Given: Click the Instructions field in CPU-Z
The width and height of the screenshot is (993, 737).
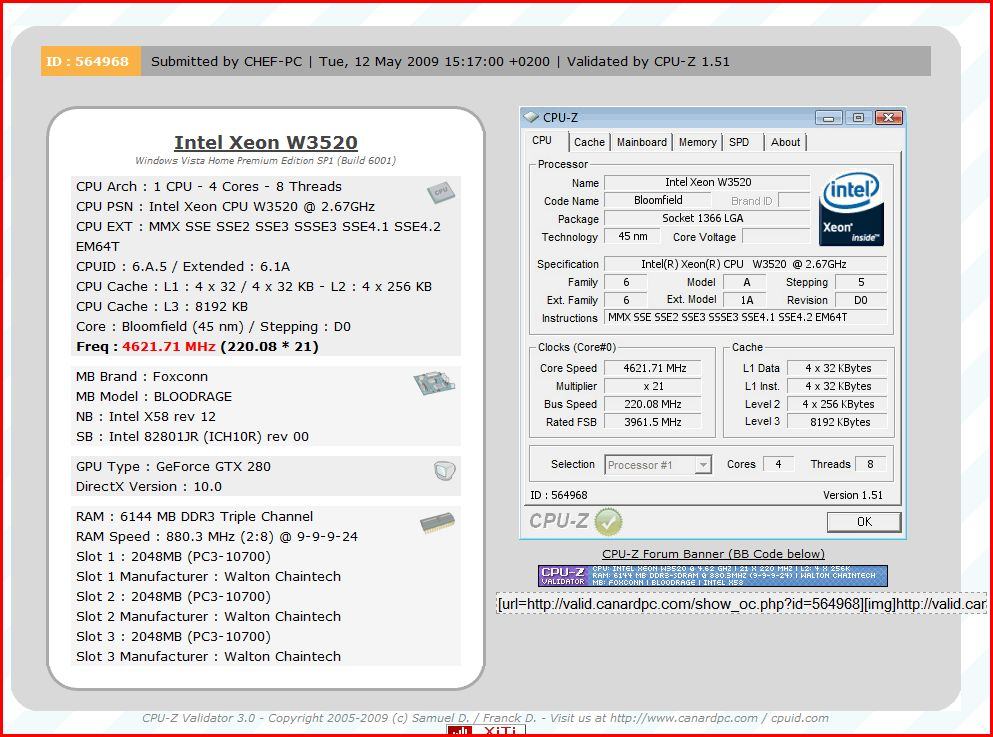Looking at the screenshot, I should 746,317.
